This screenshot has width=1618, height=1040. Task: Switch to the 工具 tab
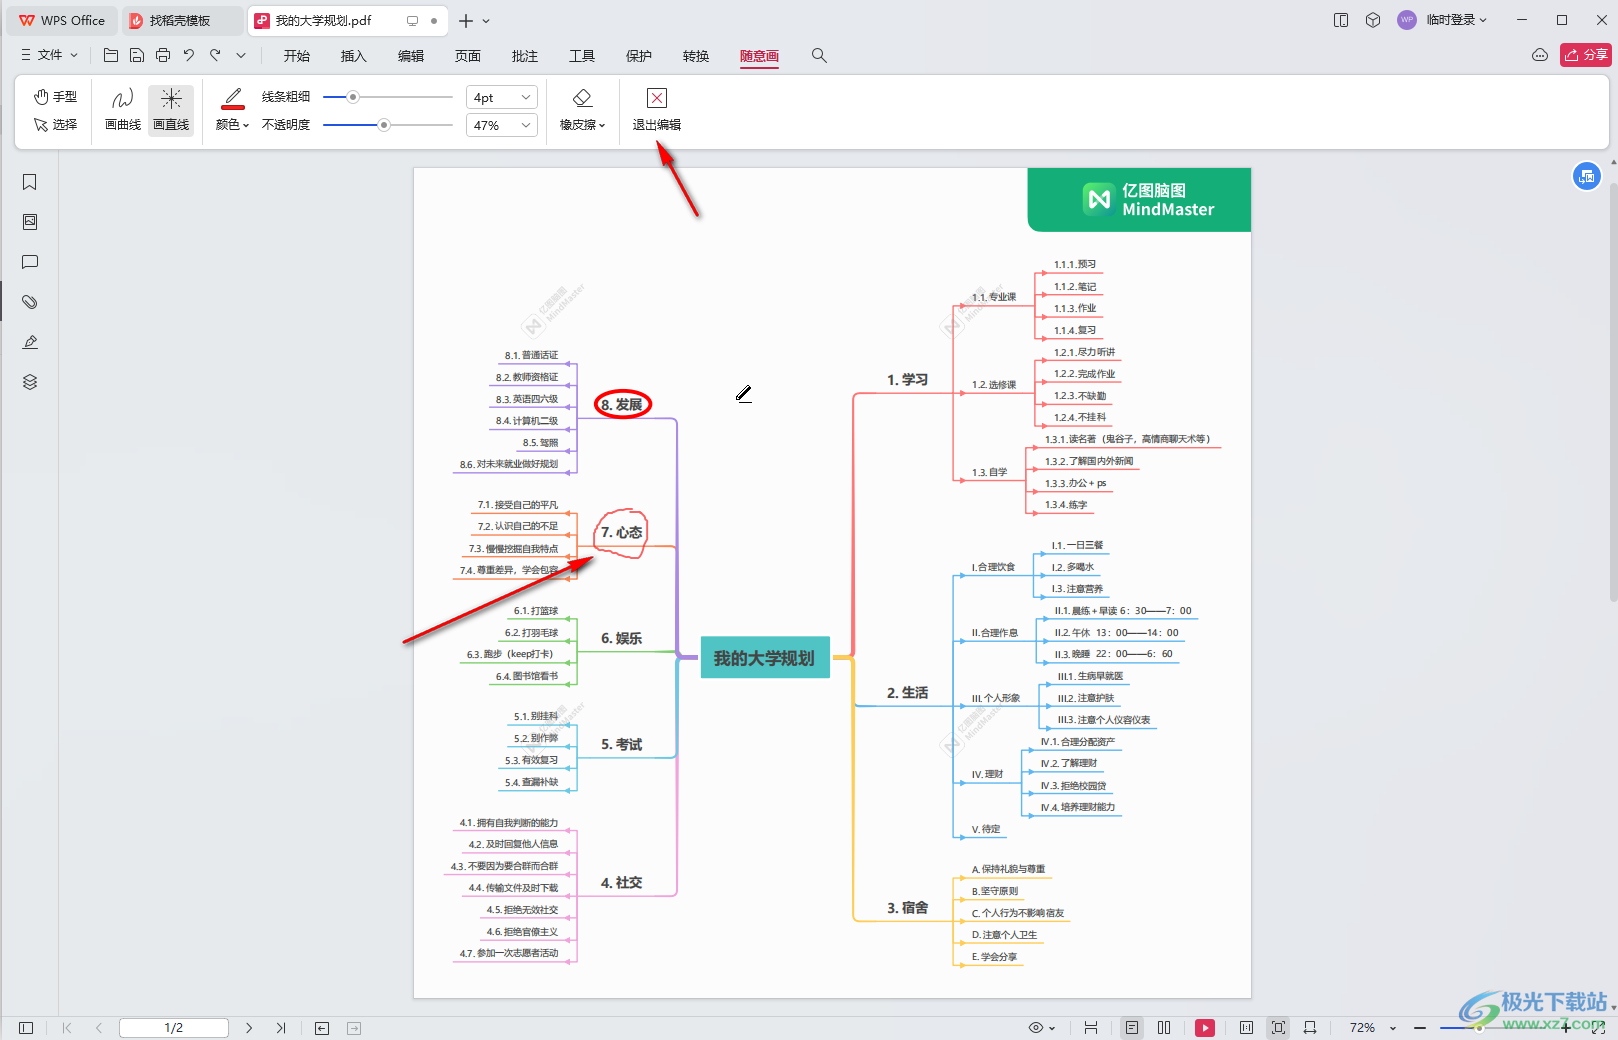[x=582, y=56]
